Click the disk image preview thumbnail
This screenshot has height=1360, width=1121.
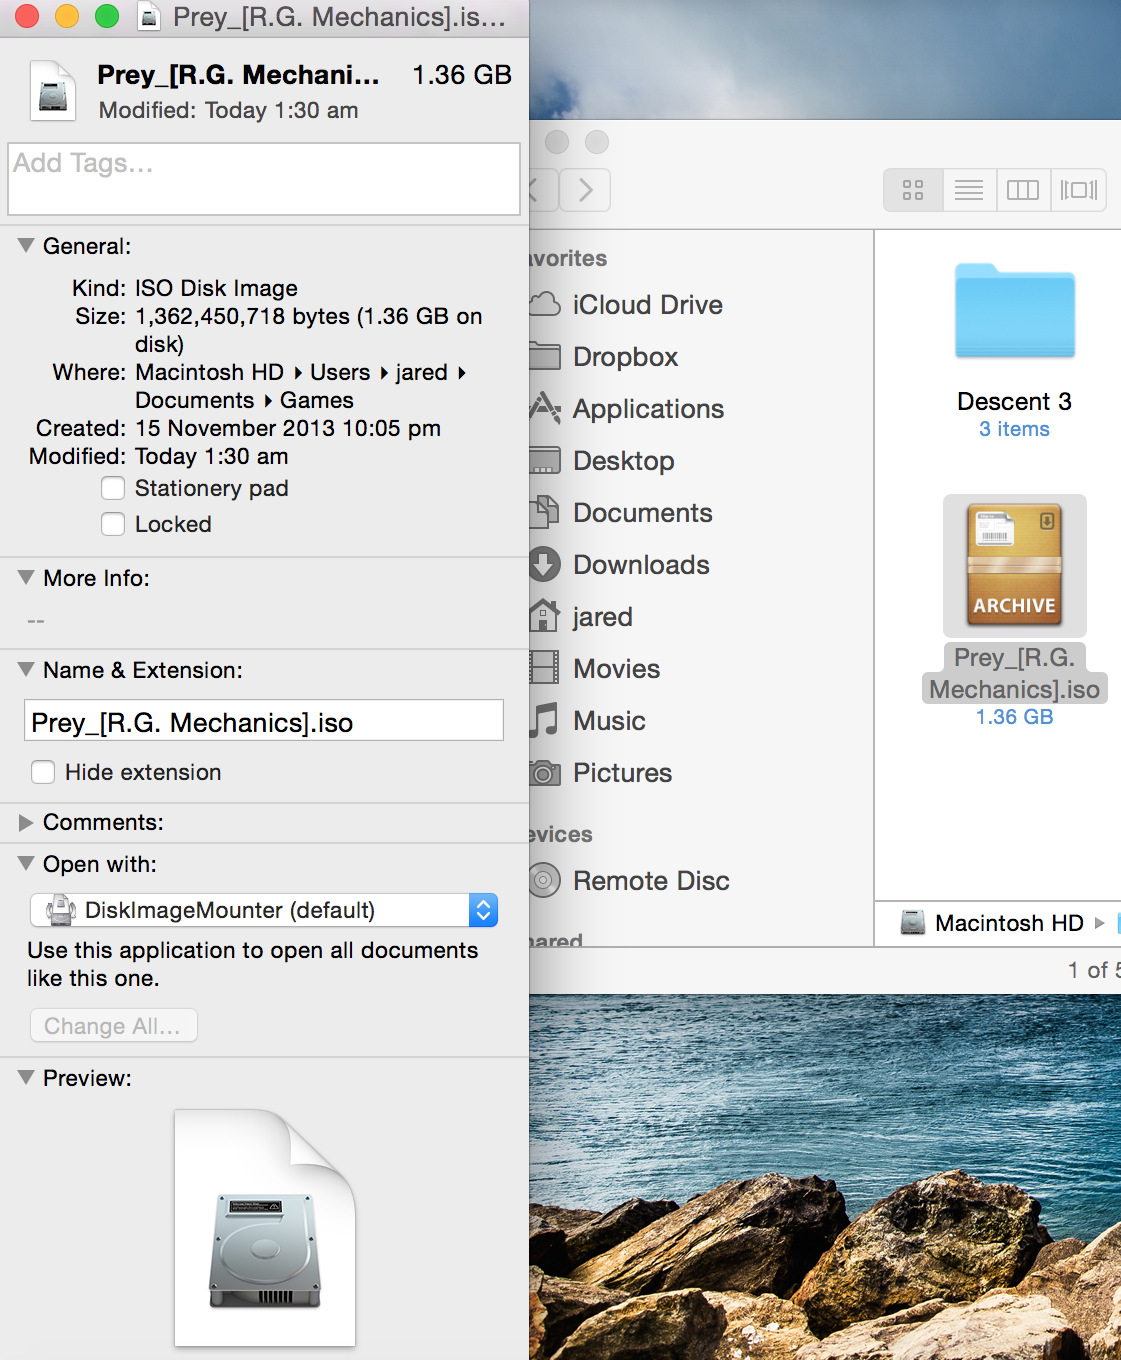(265, 1228)
